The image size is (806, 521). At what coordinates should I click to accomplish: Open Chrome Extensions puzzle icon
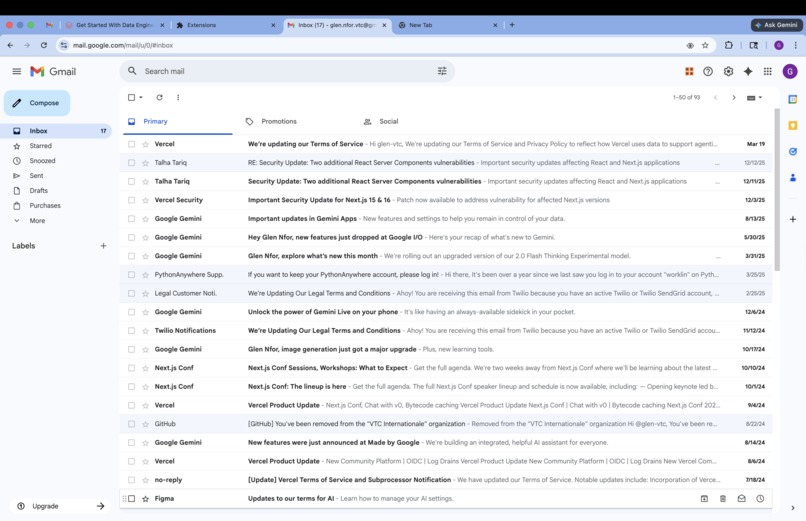click(728, 45)
